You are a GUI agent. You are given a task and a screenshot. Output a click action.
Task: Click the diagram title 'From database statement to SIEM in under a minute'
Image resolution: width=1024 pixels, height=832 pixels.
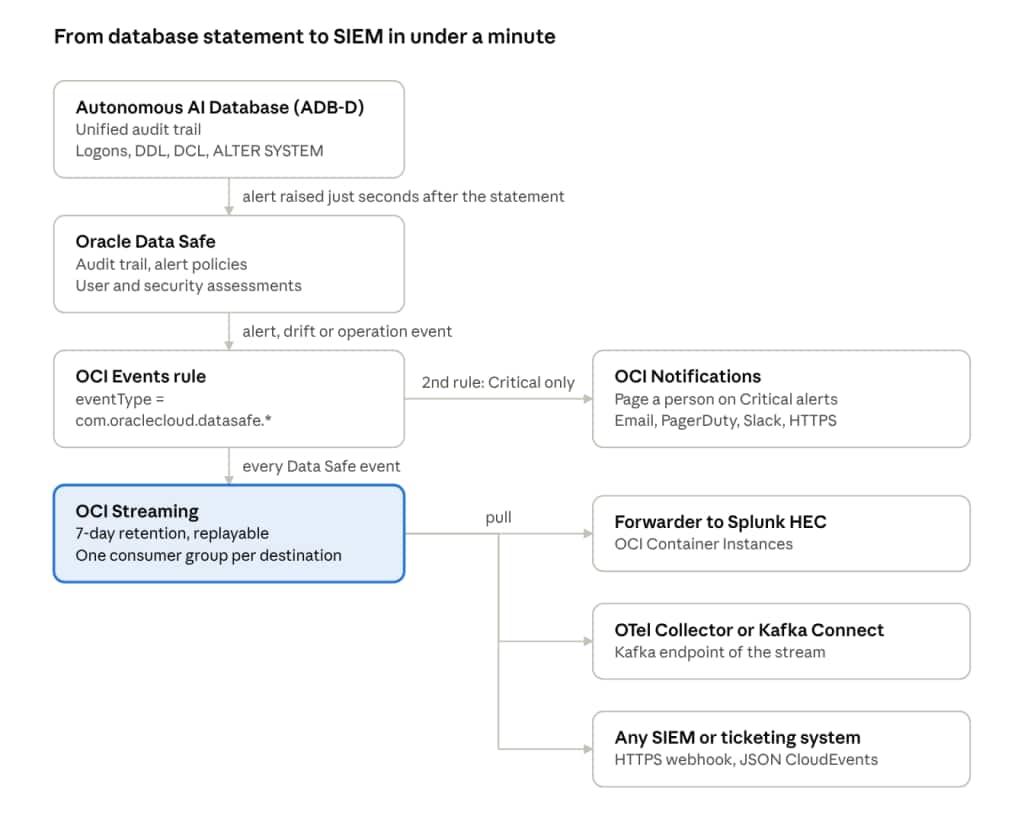(x=304, y=37)
